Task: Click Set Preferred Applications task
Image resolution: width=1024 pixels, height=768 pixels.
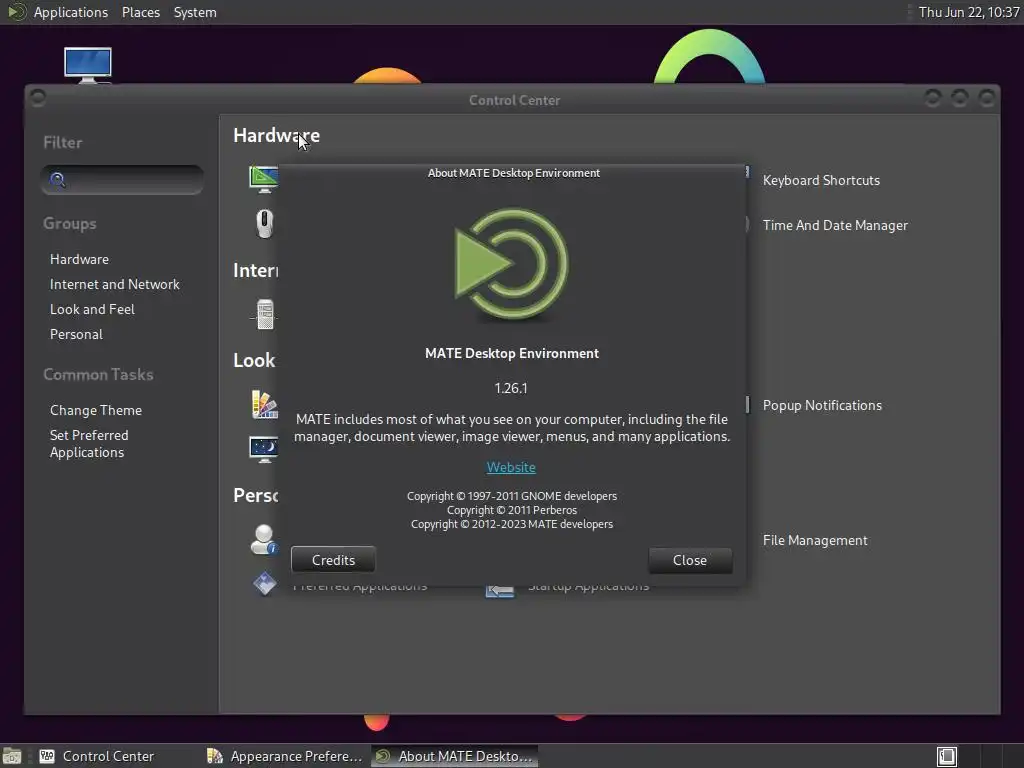Action: (x=89, y=443)
